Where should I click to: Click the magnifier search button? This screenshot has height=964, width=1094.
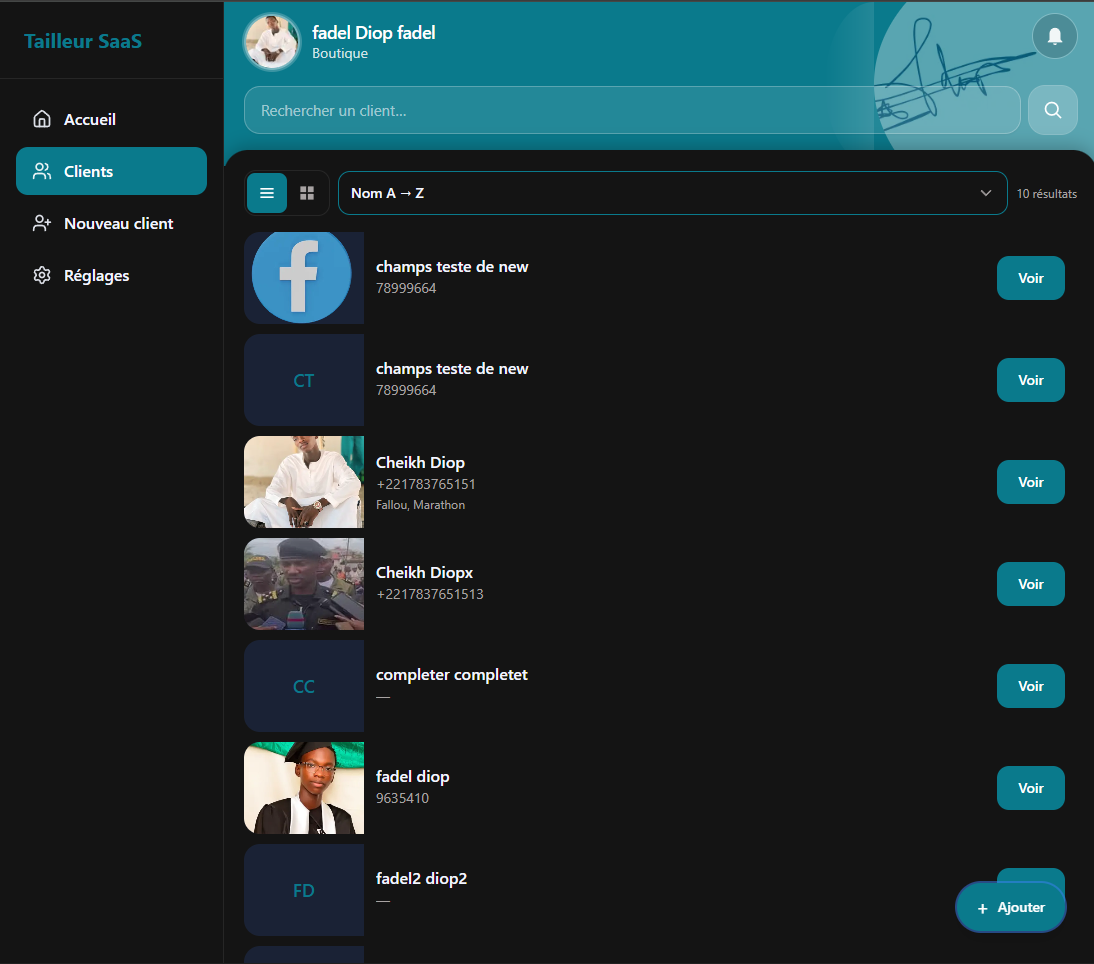click(x=1052, y=110)
